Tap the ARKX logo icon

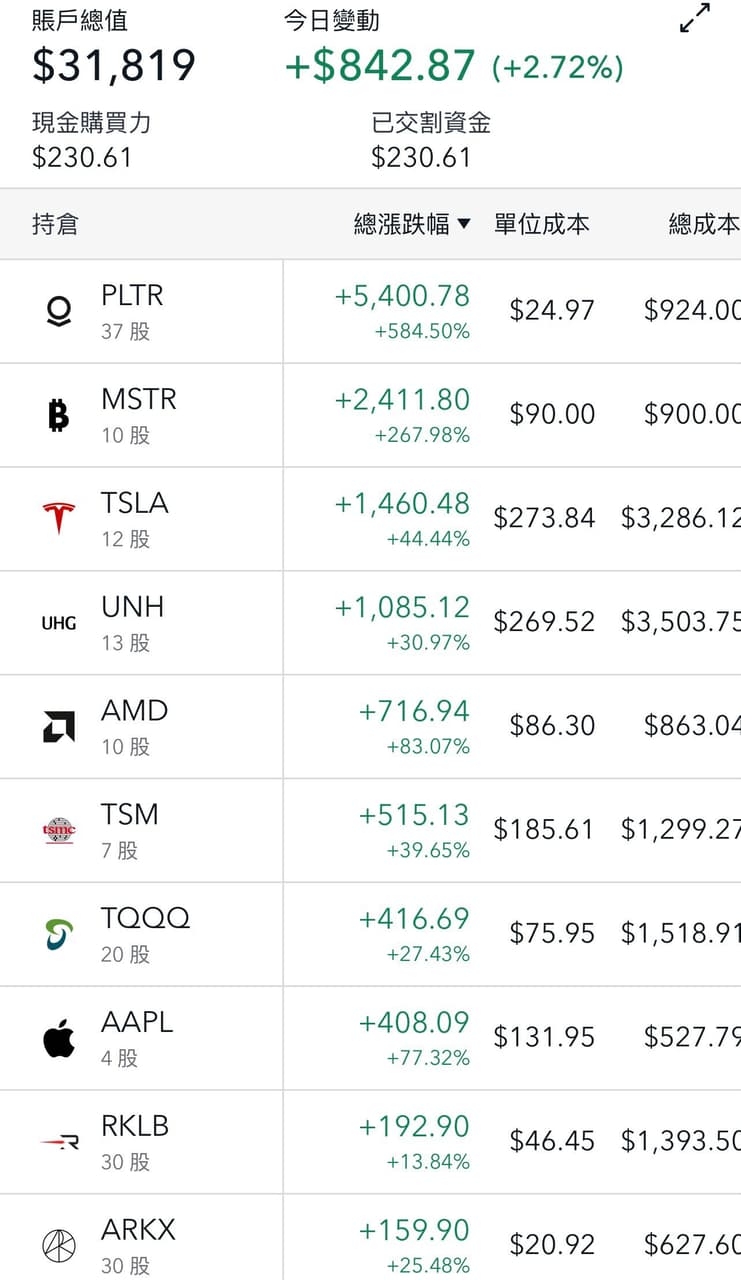point(59,1245)
